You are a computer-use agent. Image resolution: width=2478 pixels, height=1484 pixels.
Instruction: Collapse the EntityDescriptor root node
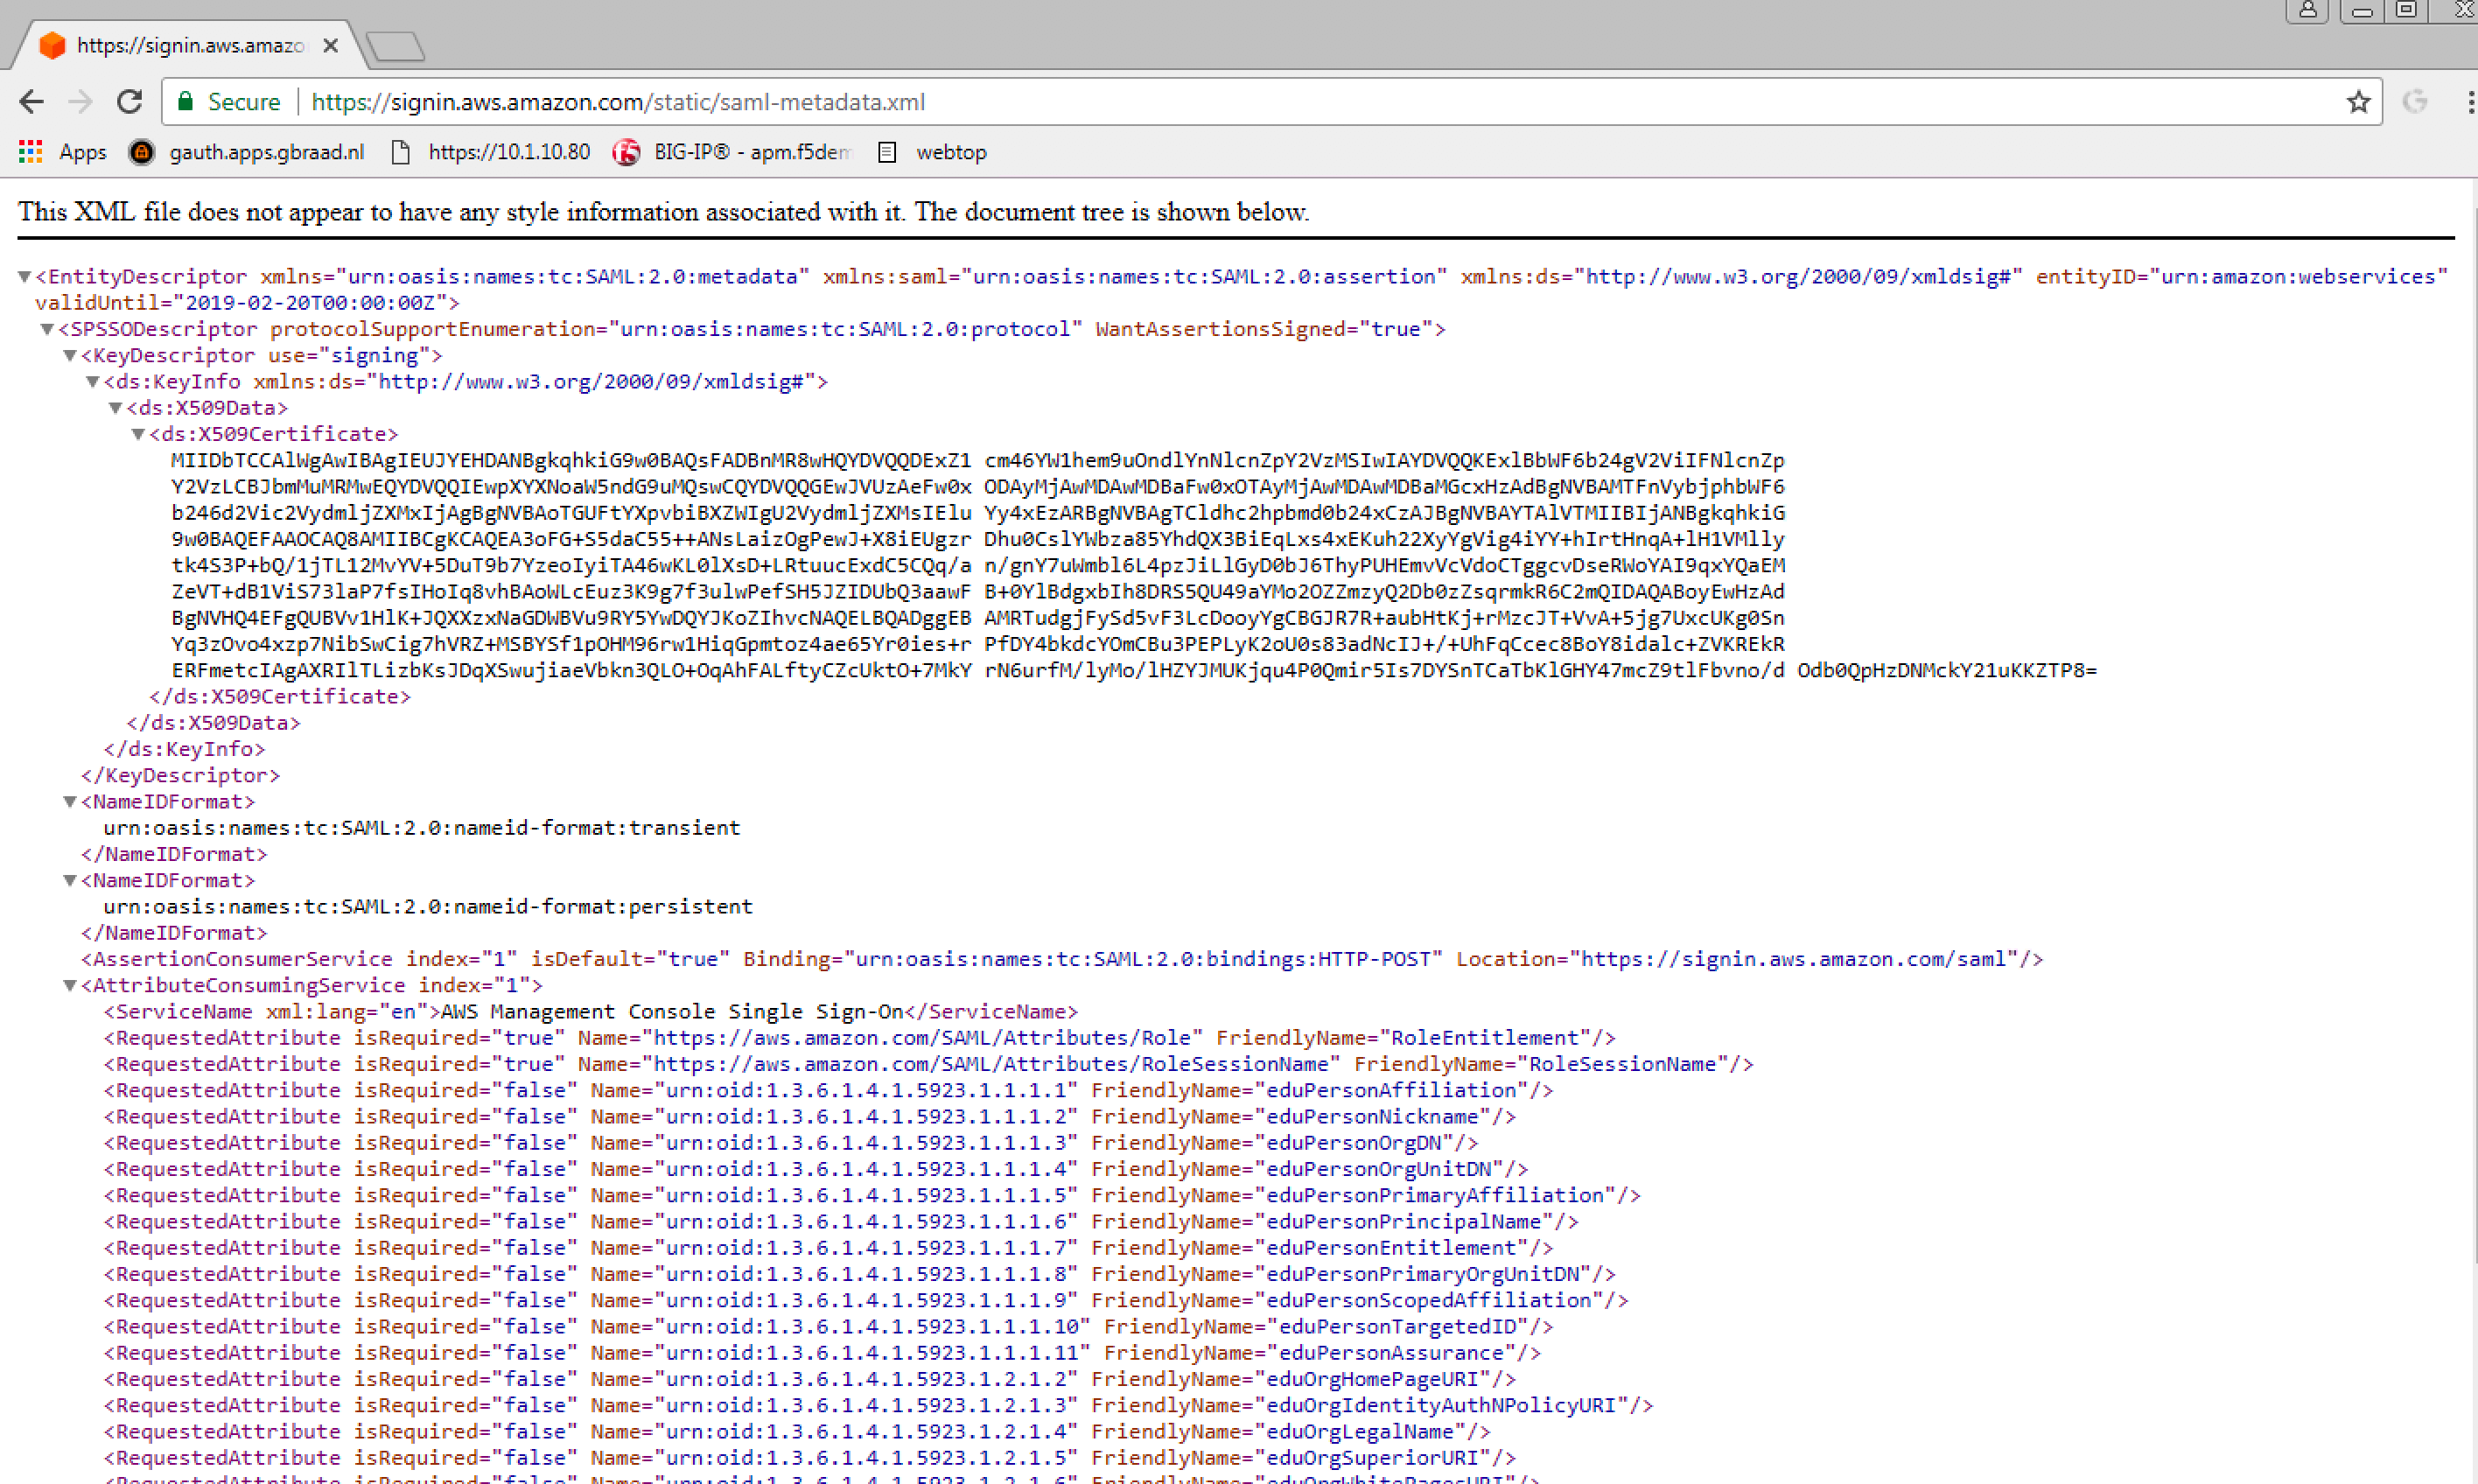[24, 277]
